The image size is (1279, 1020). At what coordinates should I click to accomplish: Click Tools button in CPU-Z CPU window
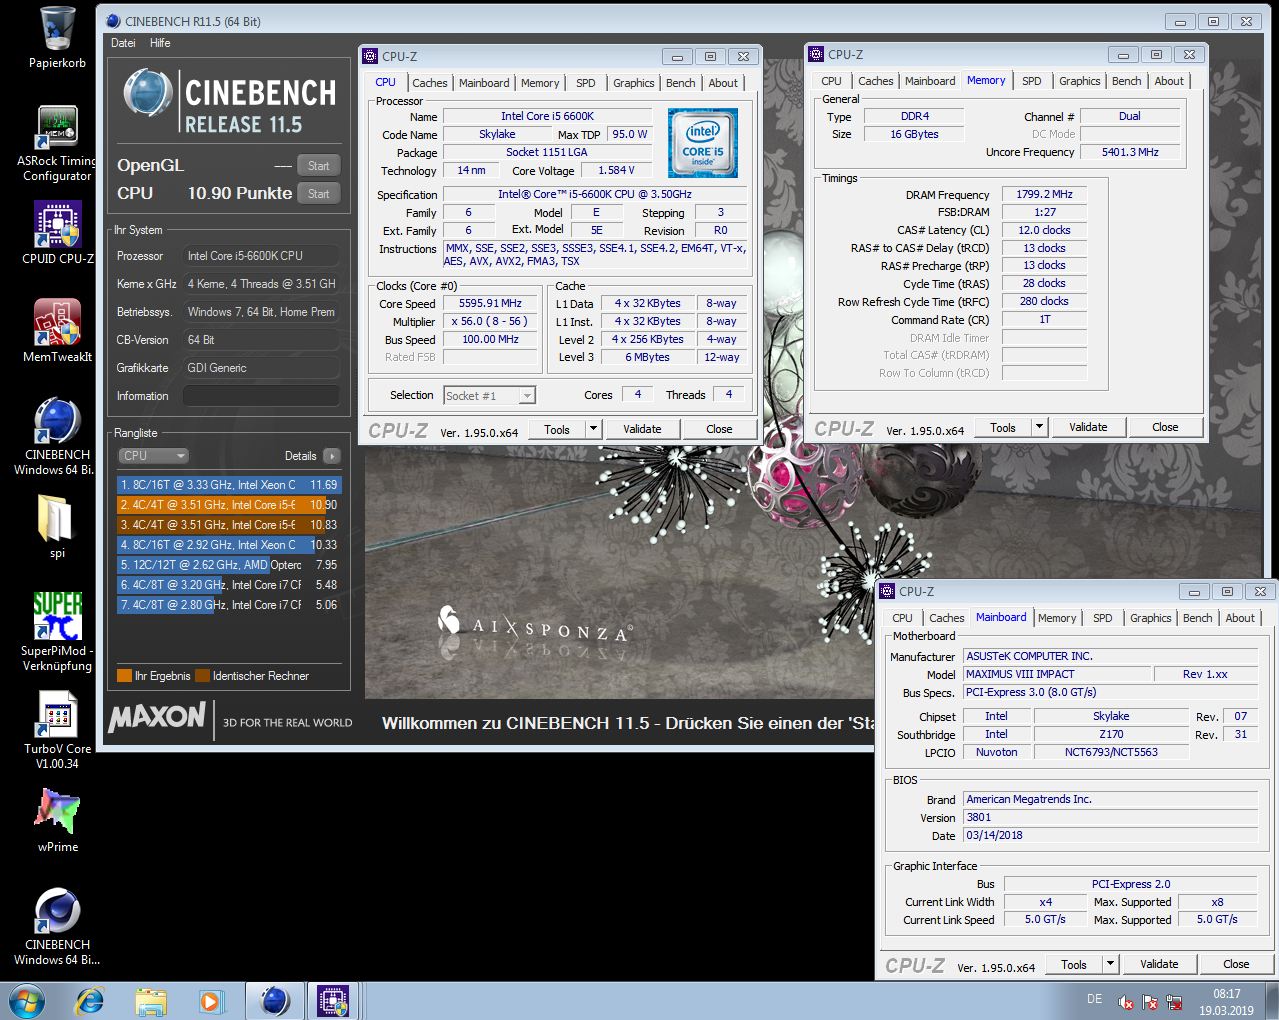coord(557,429)
